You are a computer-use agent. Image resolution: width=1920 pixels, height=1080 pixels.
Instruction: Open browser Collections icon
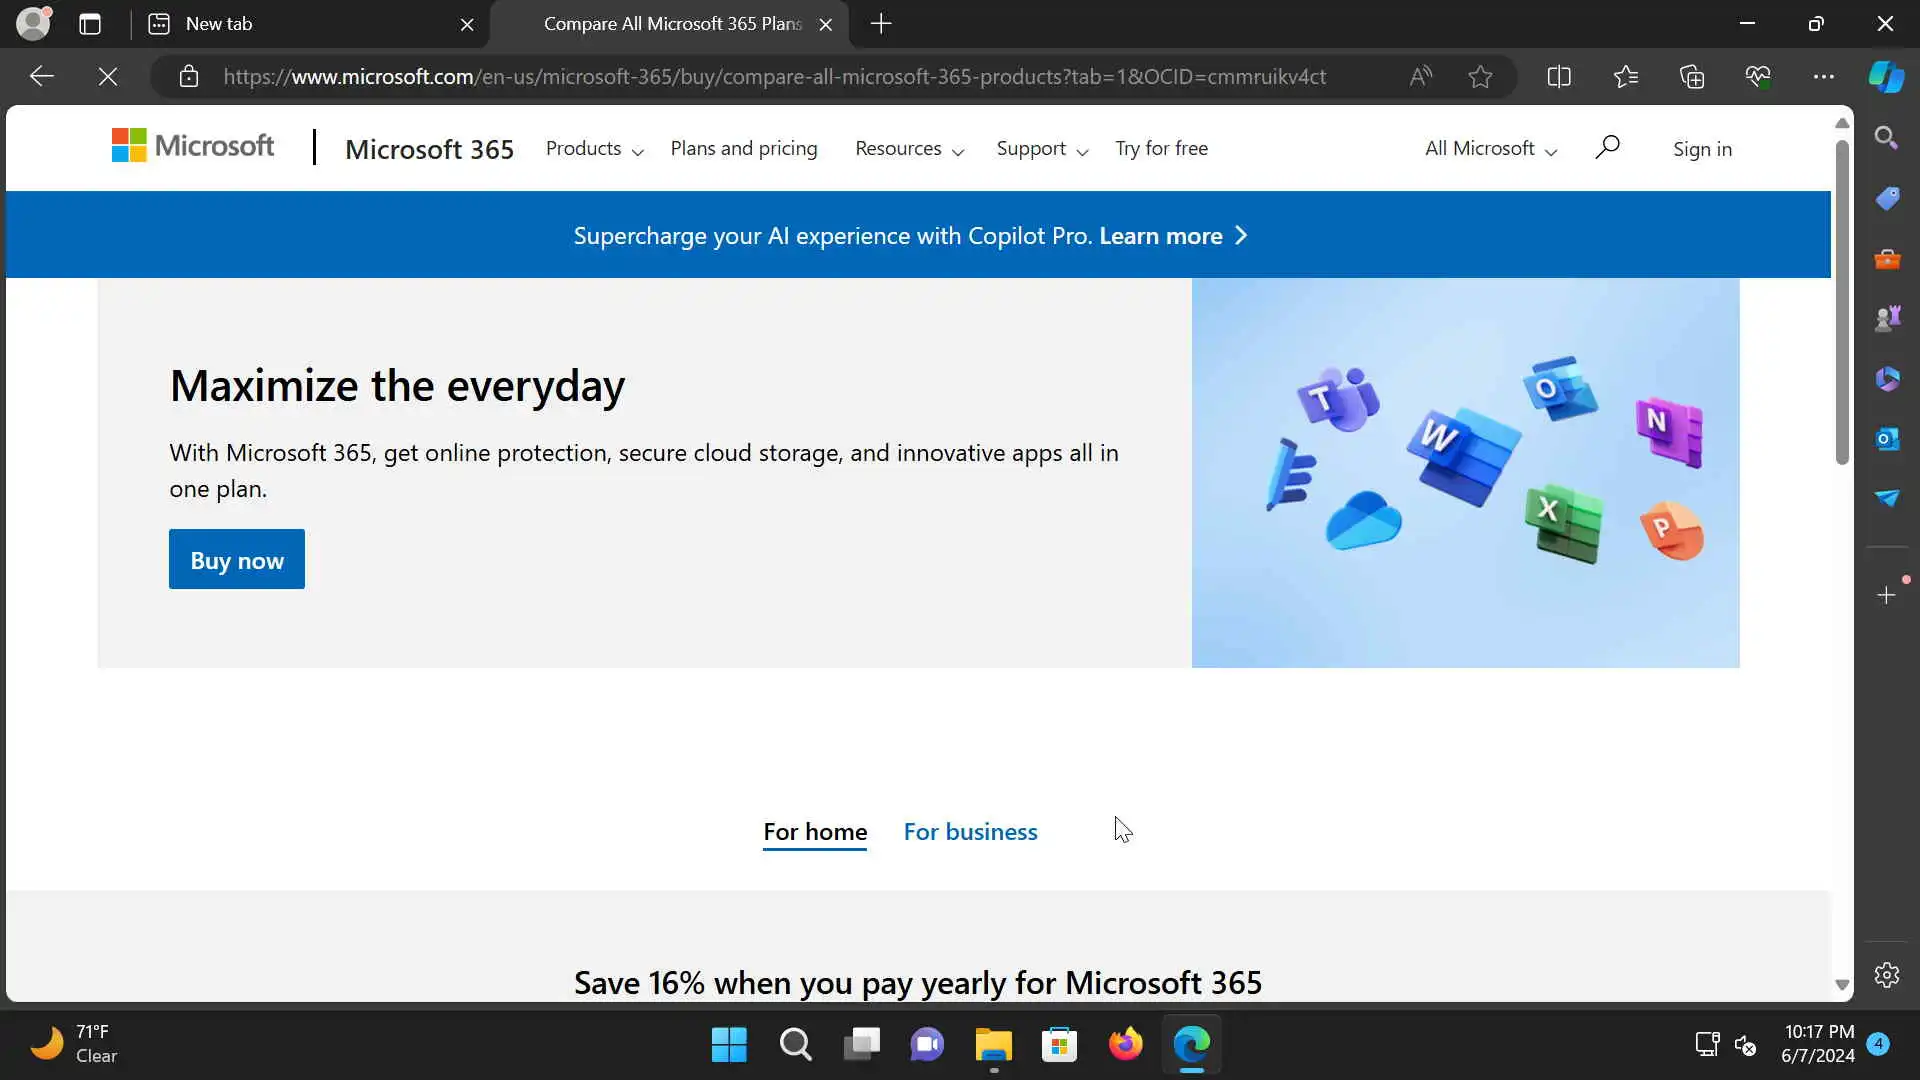tap(1691, 77)
